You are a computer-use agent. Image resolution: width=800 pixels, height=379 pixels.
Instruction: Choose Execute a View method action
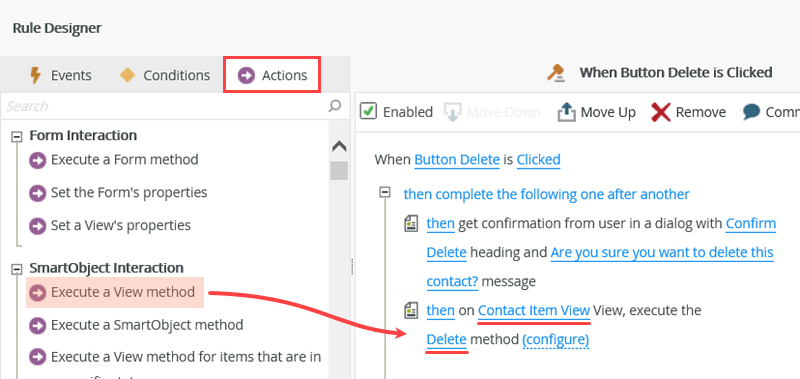[123, 292]
